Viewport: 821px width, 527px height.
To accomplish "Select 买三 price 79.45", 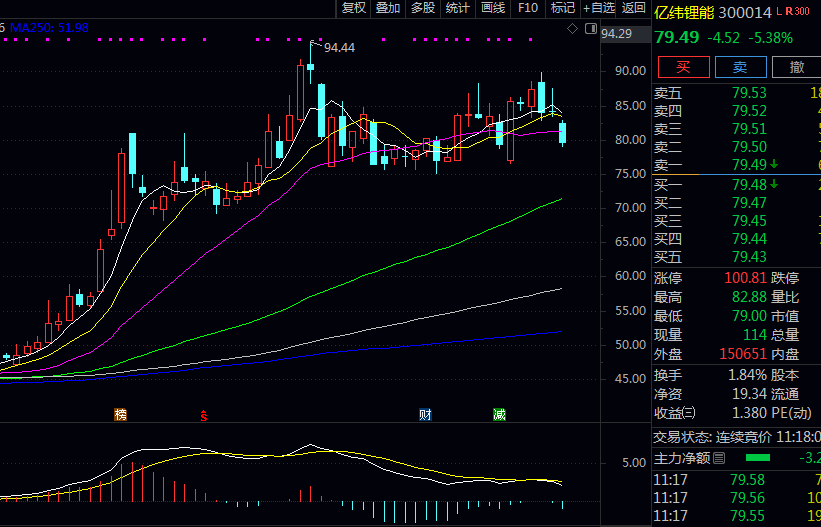I will (x=749, y=221).
